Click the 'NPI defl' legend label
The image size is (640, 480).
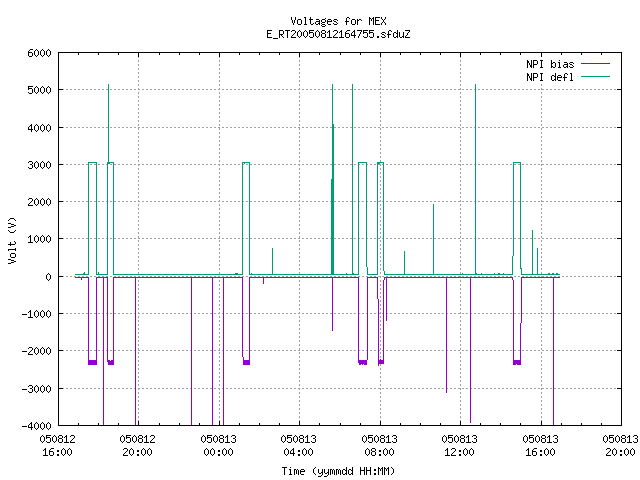click(x=550, y=77)
